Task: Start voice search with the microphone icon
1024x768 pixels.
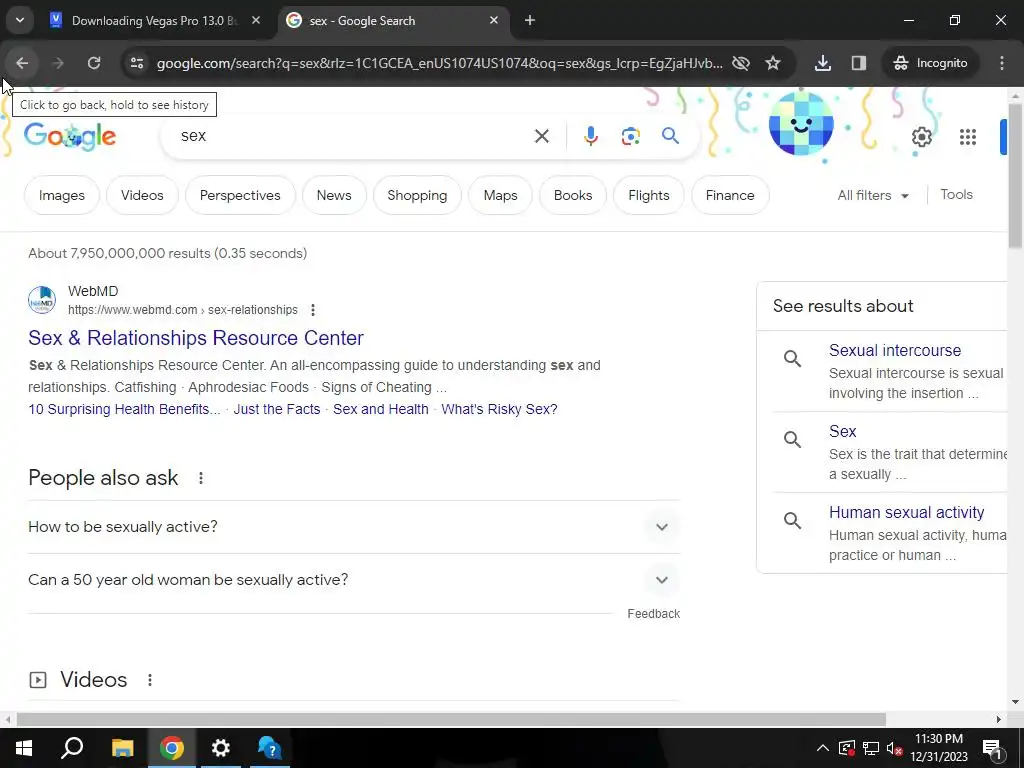Action: coord(590,136)
